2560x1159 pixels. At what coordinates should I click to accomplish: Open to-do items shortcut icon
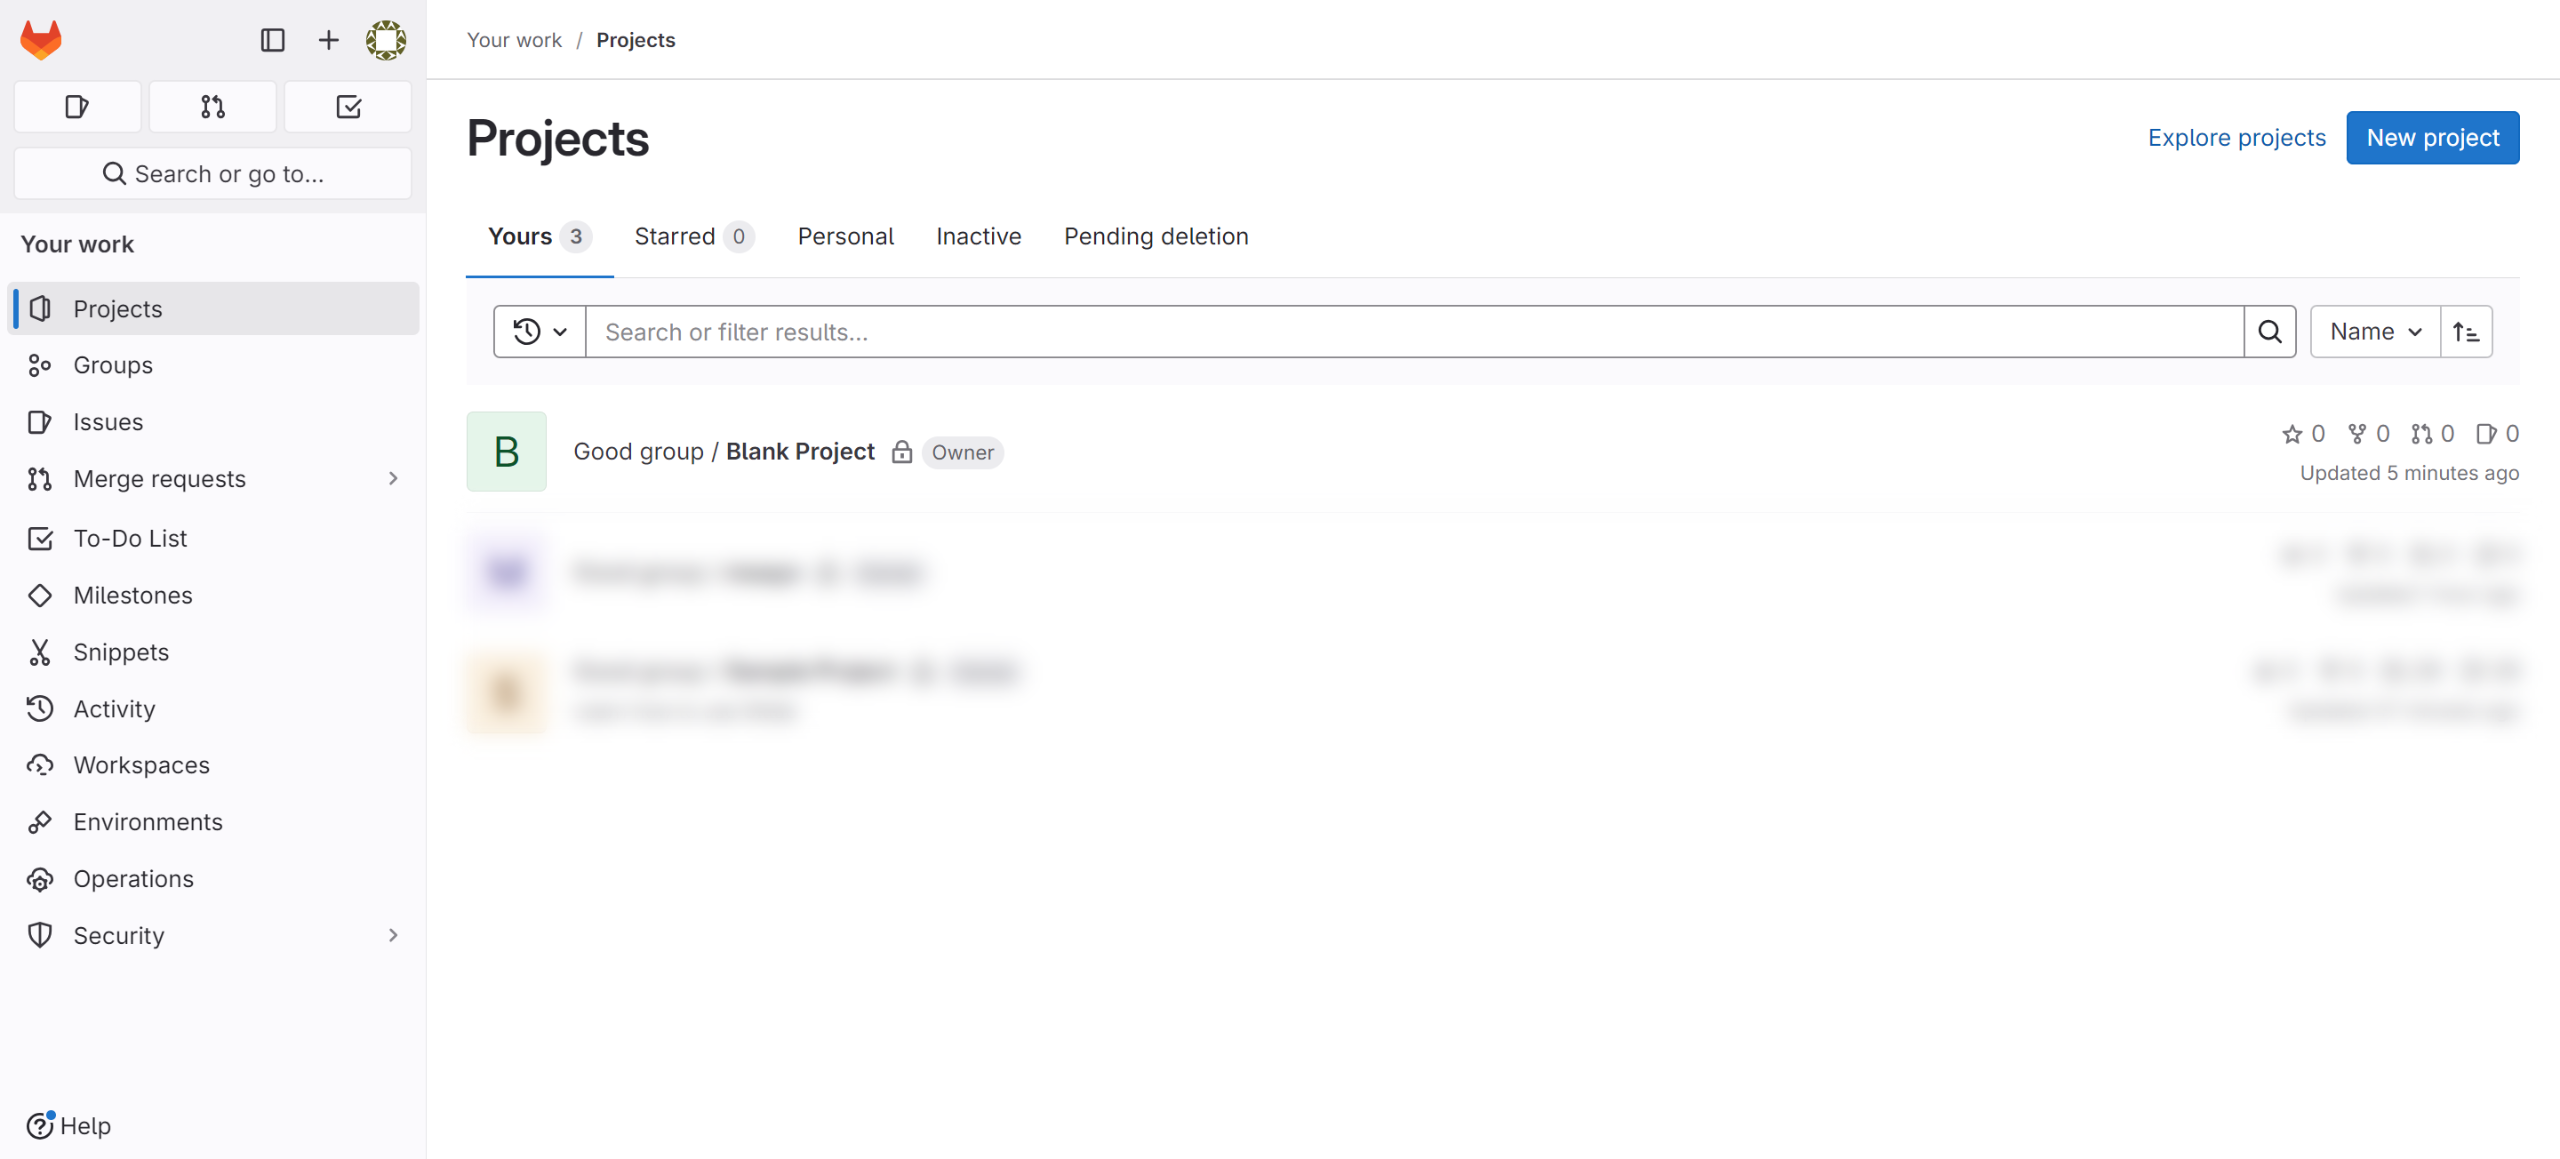coord(348,107)
